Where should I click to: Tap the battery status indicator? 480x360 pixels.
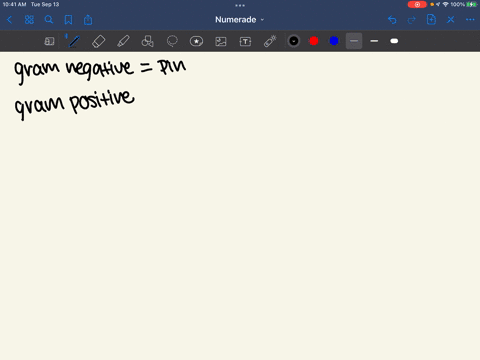tap(471, 4)
